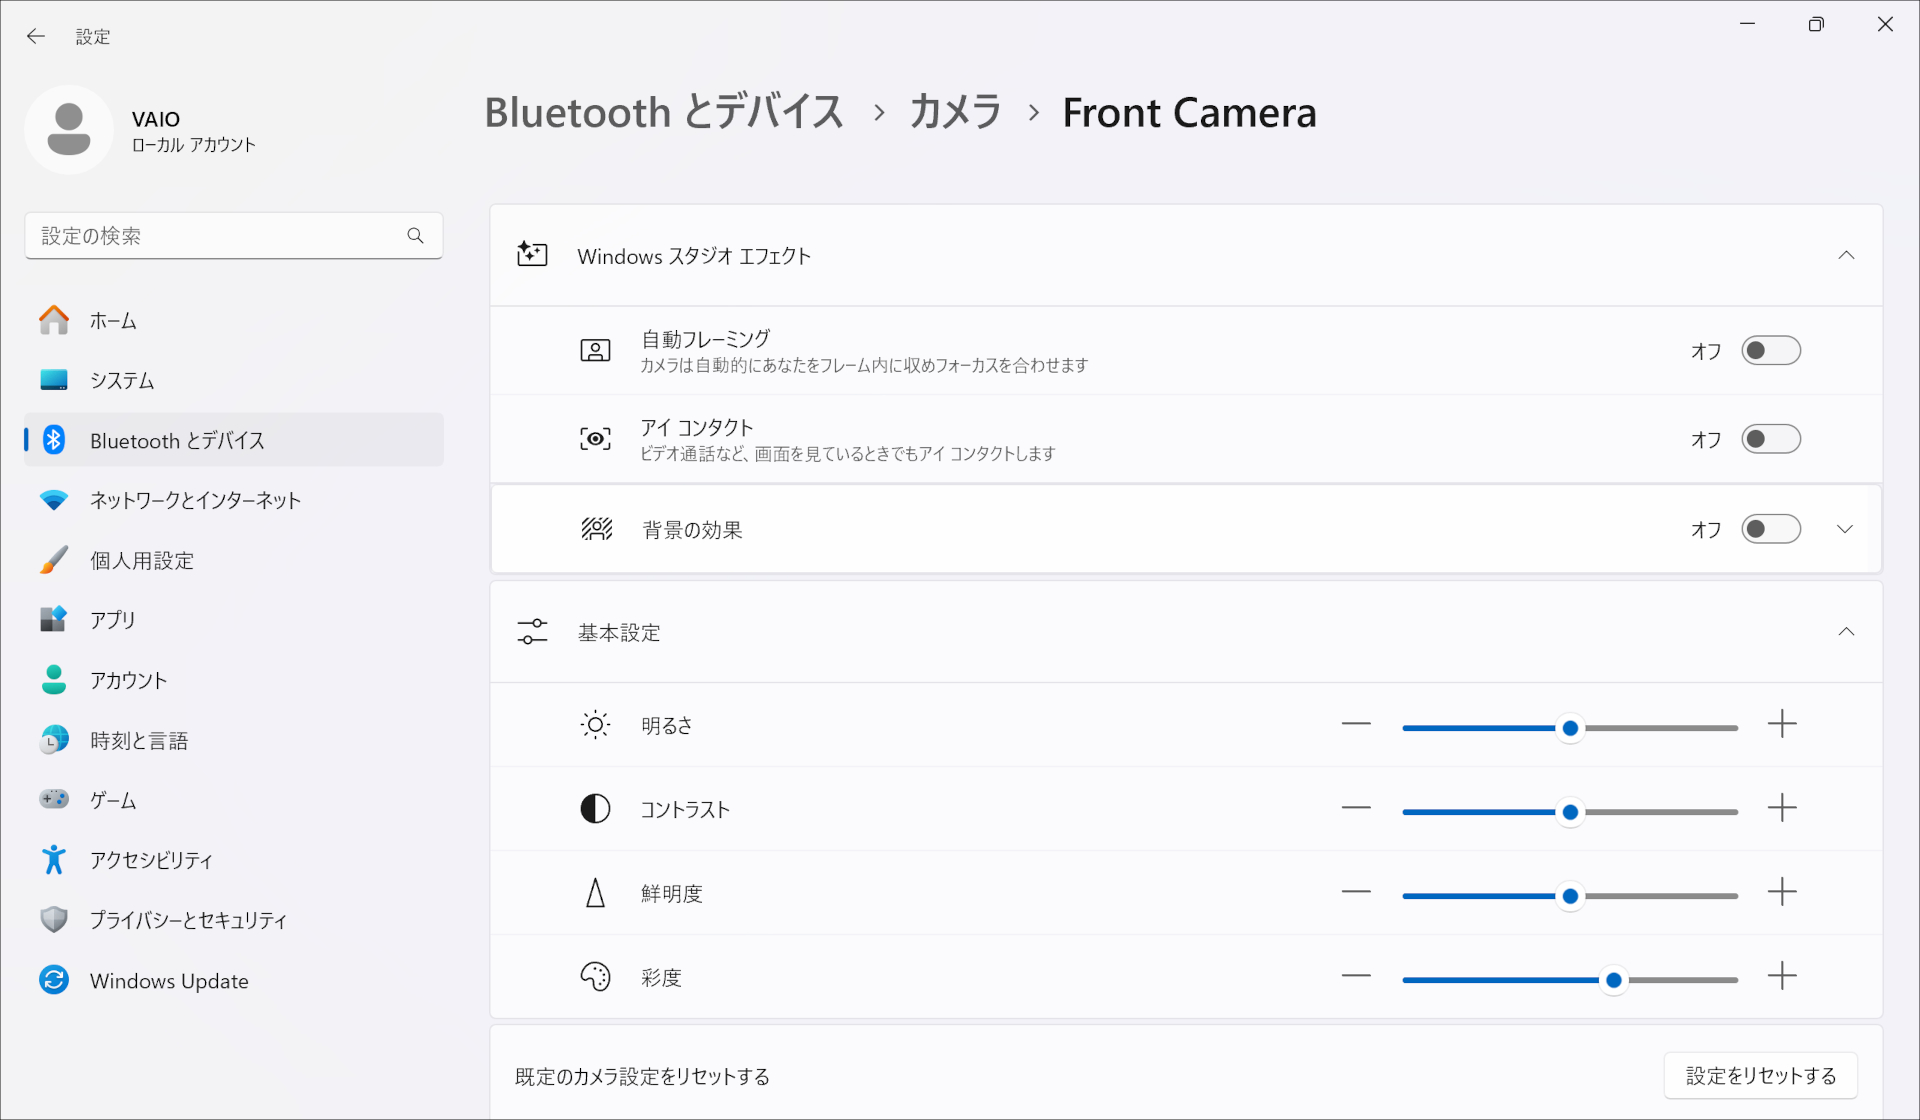Expand the 背景の効果 options chevron
Screen dimensions: 1920x1120
[x=1845, y=529]
